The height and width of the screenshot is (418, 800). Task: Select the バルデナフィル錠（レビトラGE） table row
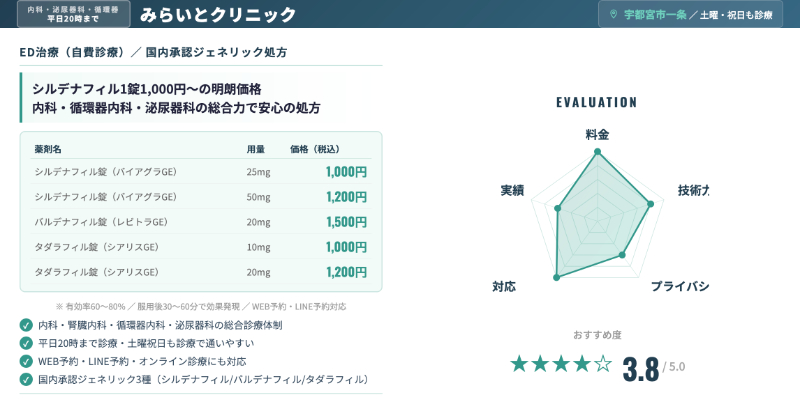click(200, 221)
